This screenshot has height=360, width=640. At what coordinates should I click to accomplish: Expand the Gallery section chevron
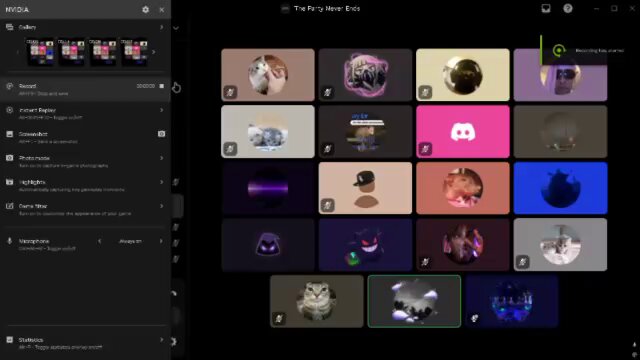click(162, 27)
